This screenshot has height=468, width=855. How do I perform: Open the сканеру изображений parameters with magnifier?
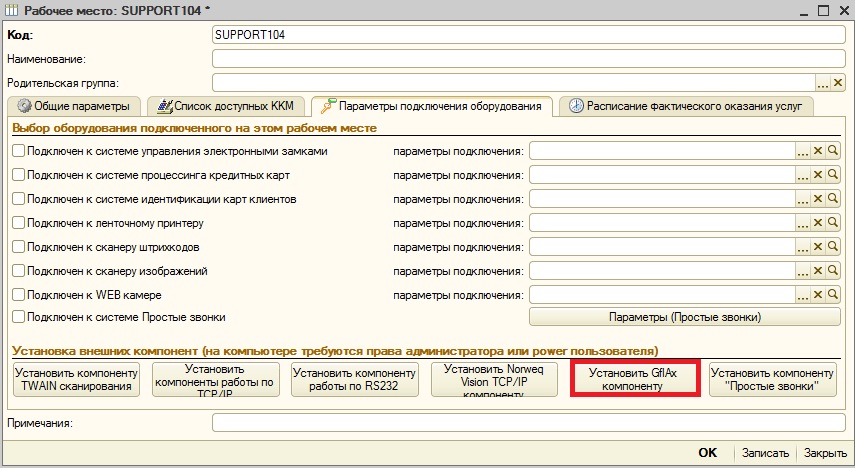tap(833, 271)
